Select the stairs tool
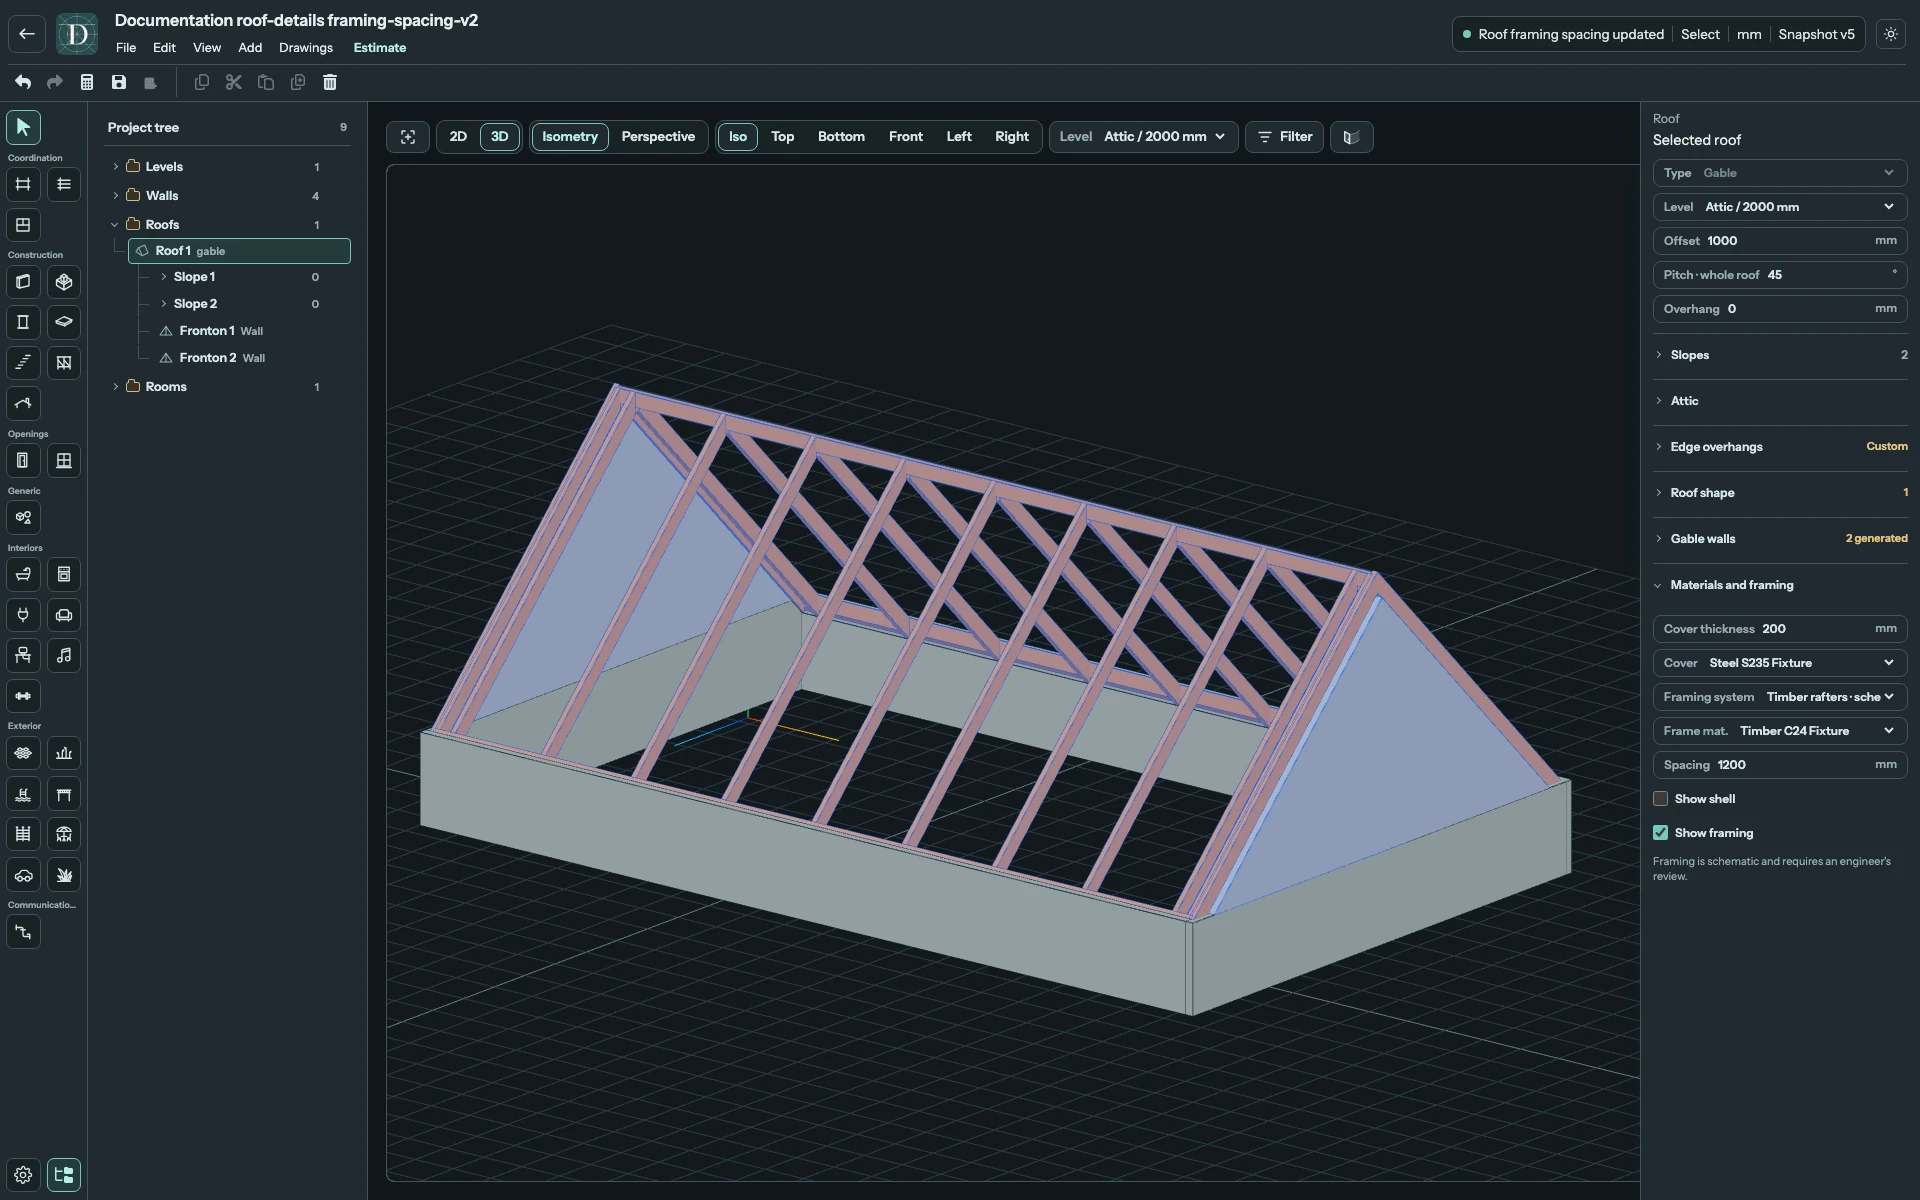This screenshot has height=1200, width=1920. 23,363
